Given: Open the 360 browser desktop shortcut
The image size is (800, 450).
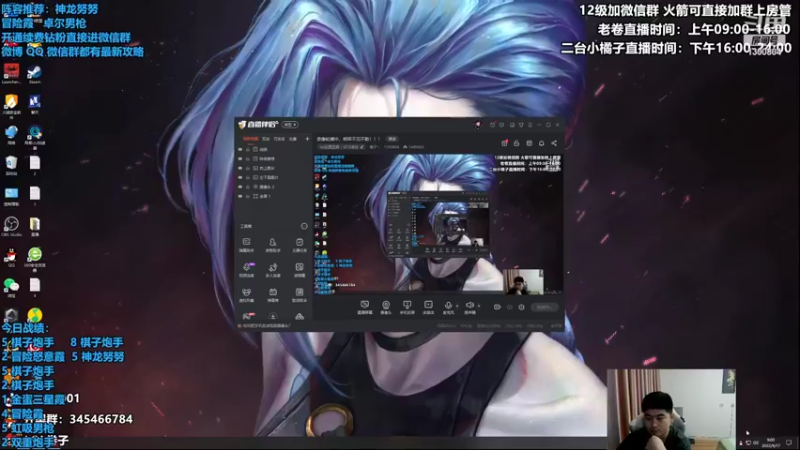Looking at the screenshot, I should pos(35,258).
